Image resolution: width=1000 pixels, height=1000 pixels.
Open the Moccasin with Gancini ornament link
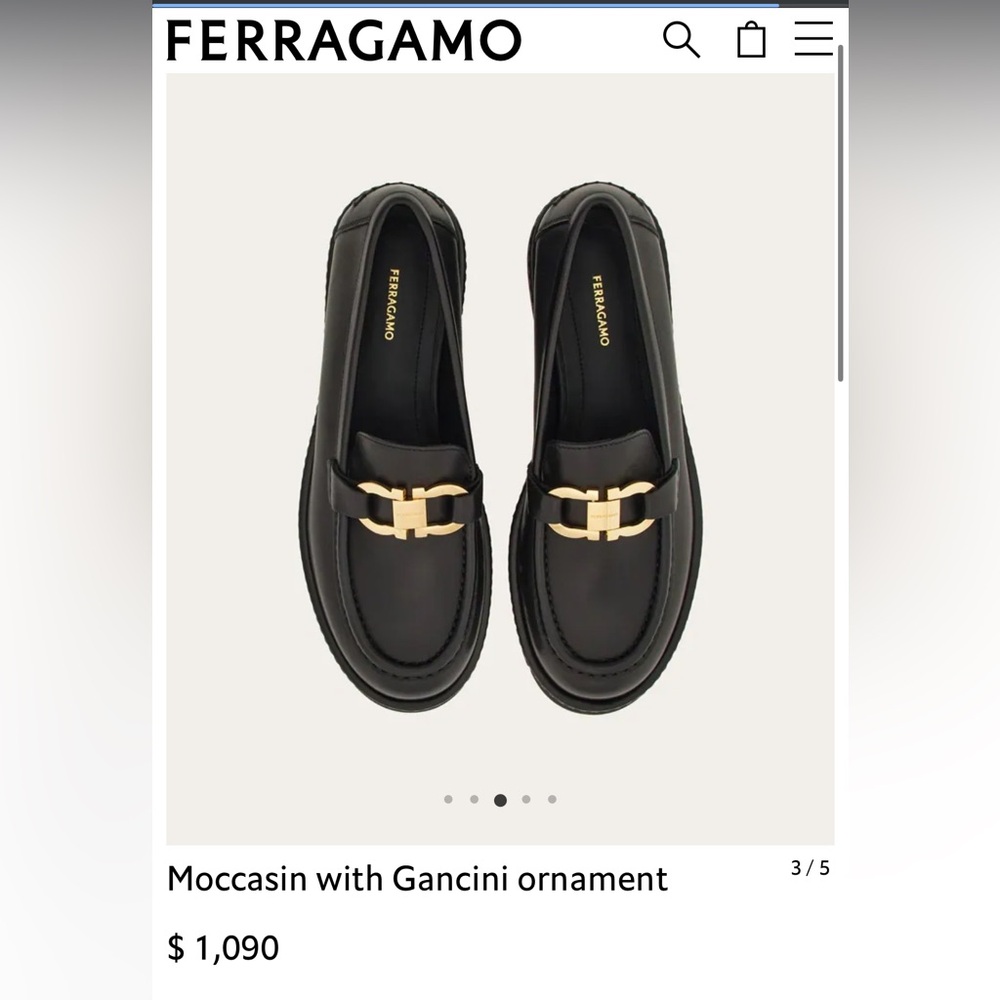tap(418, 879)
